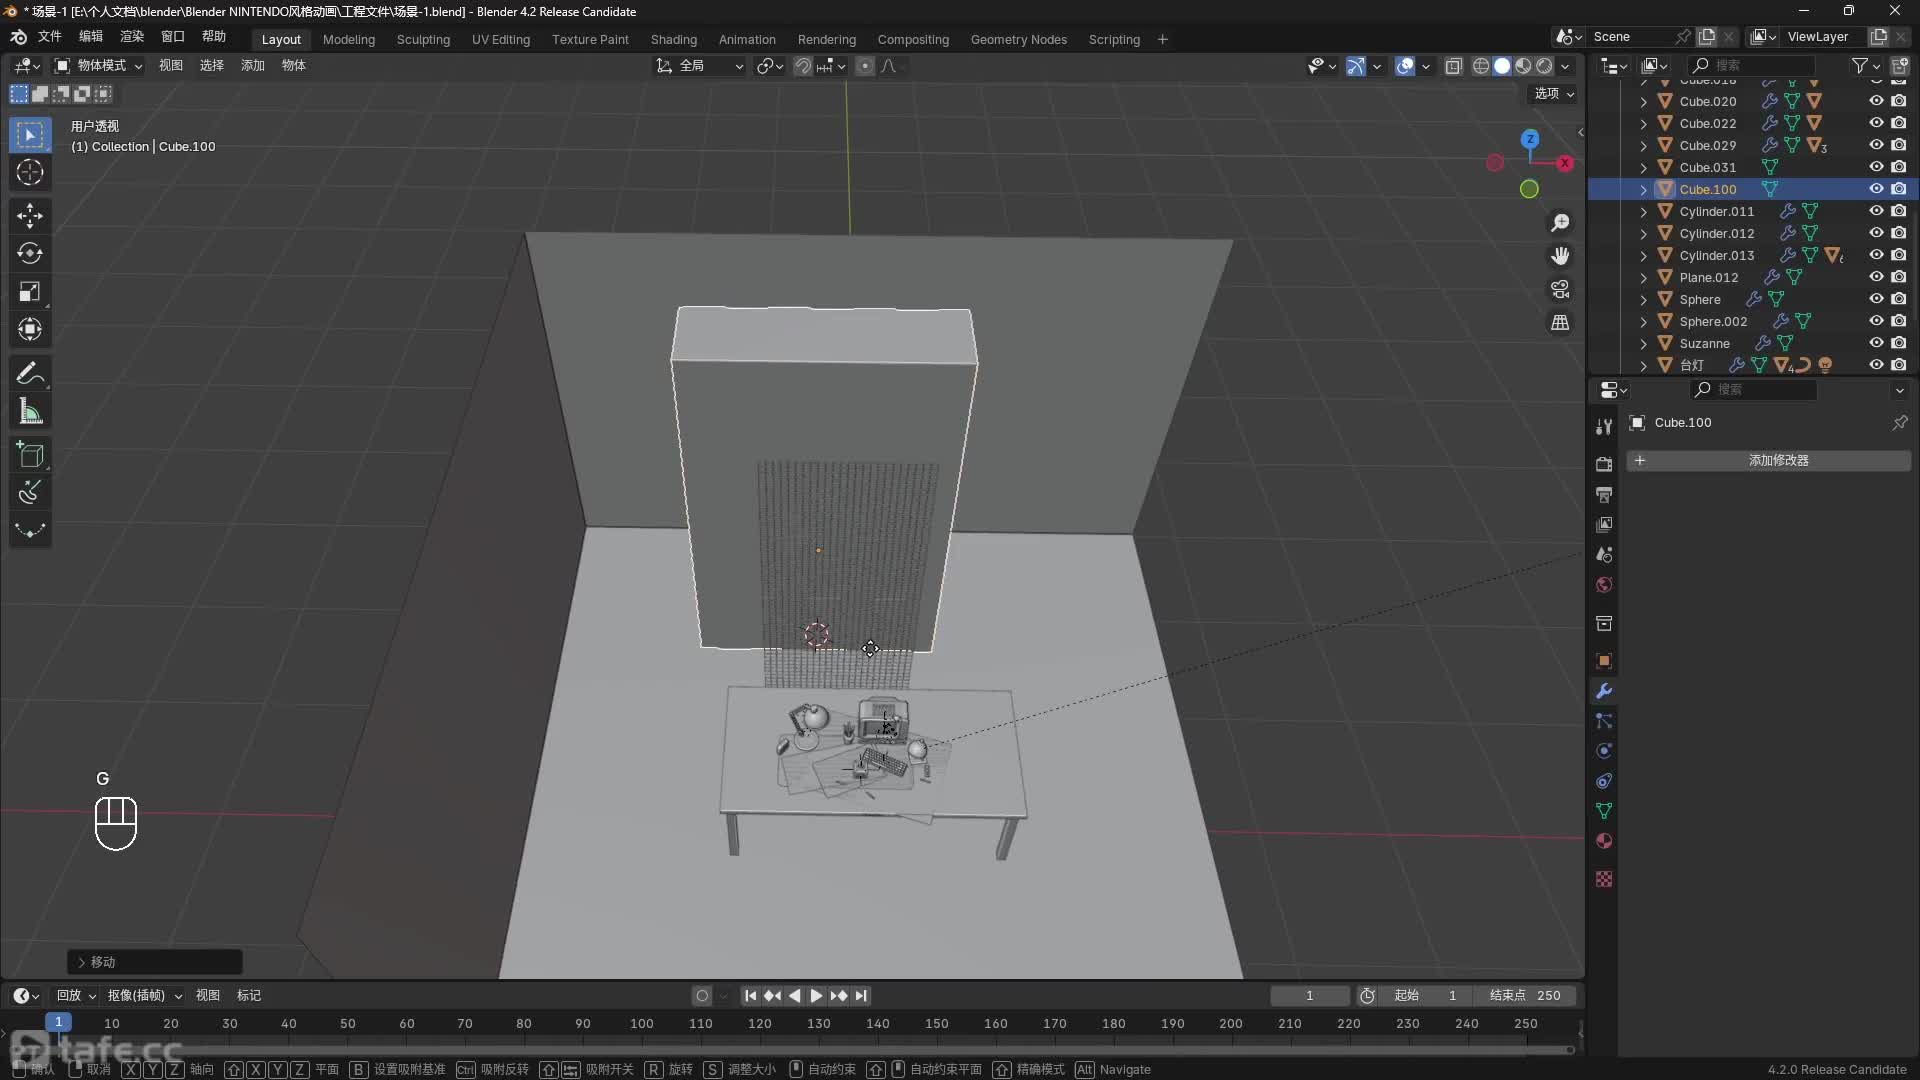Switch perspective/orthographic grid icon
Screen dimensions: 1920x1080
click(x=1560, y=323)
